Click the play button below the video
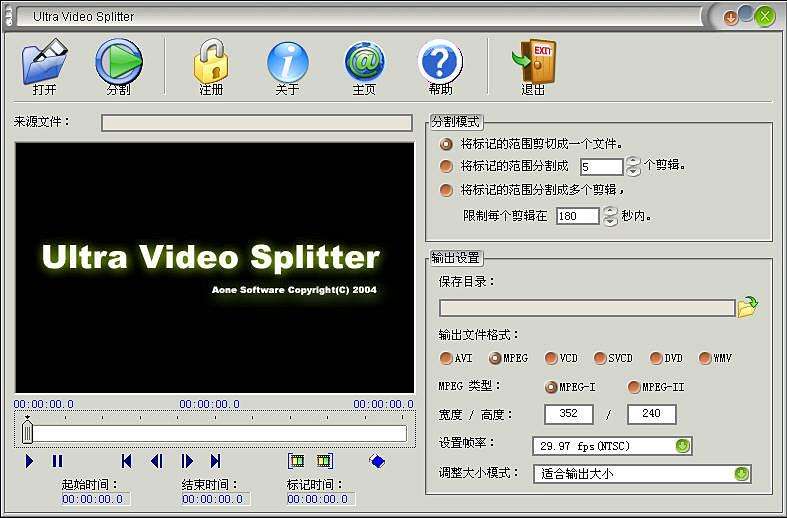 [x=29, y=461]
